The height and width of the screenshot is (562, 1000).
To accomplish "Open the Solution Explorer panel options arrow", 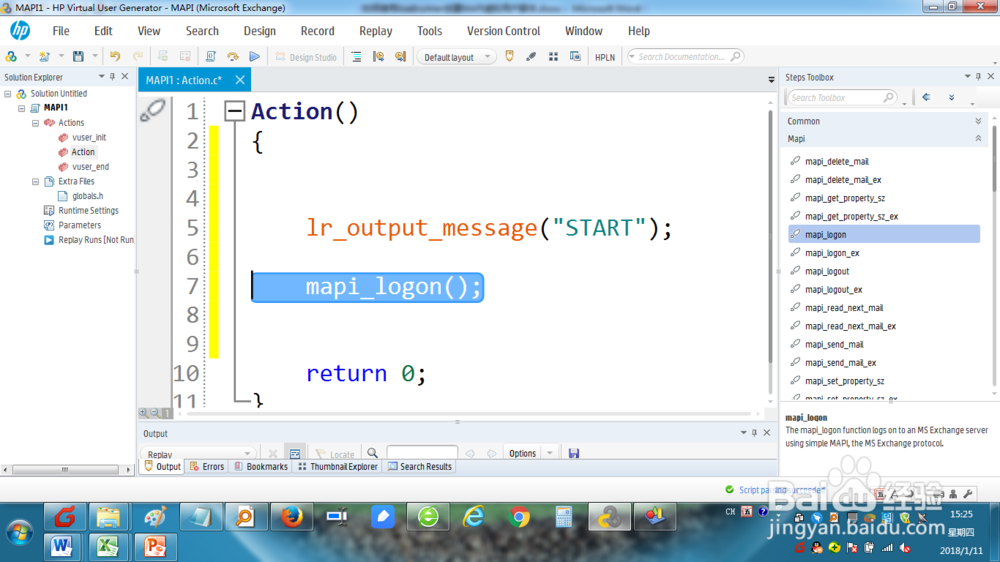I will 101,77.
